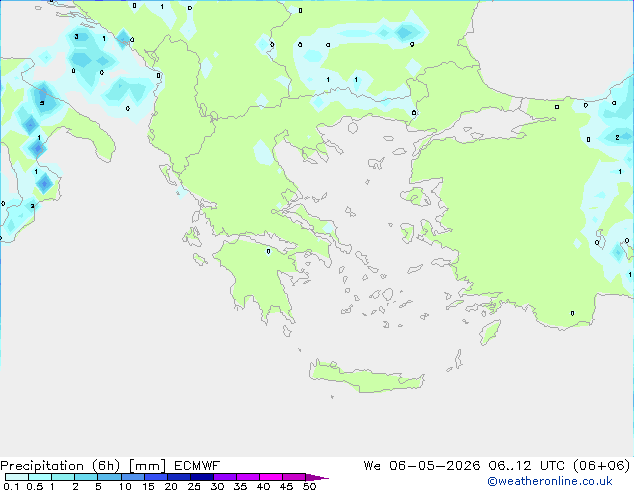634x490 pixels.
Task: Click the 'Precipitation' title word
Action: pos(42,466)
